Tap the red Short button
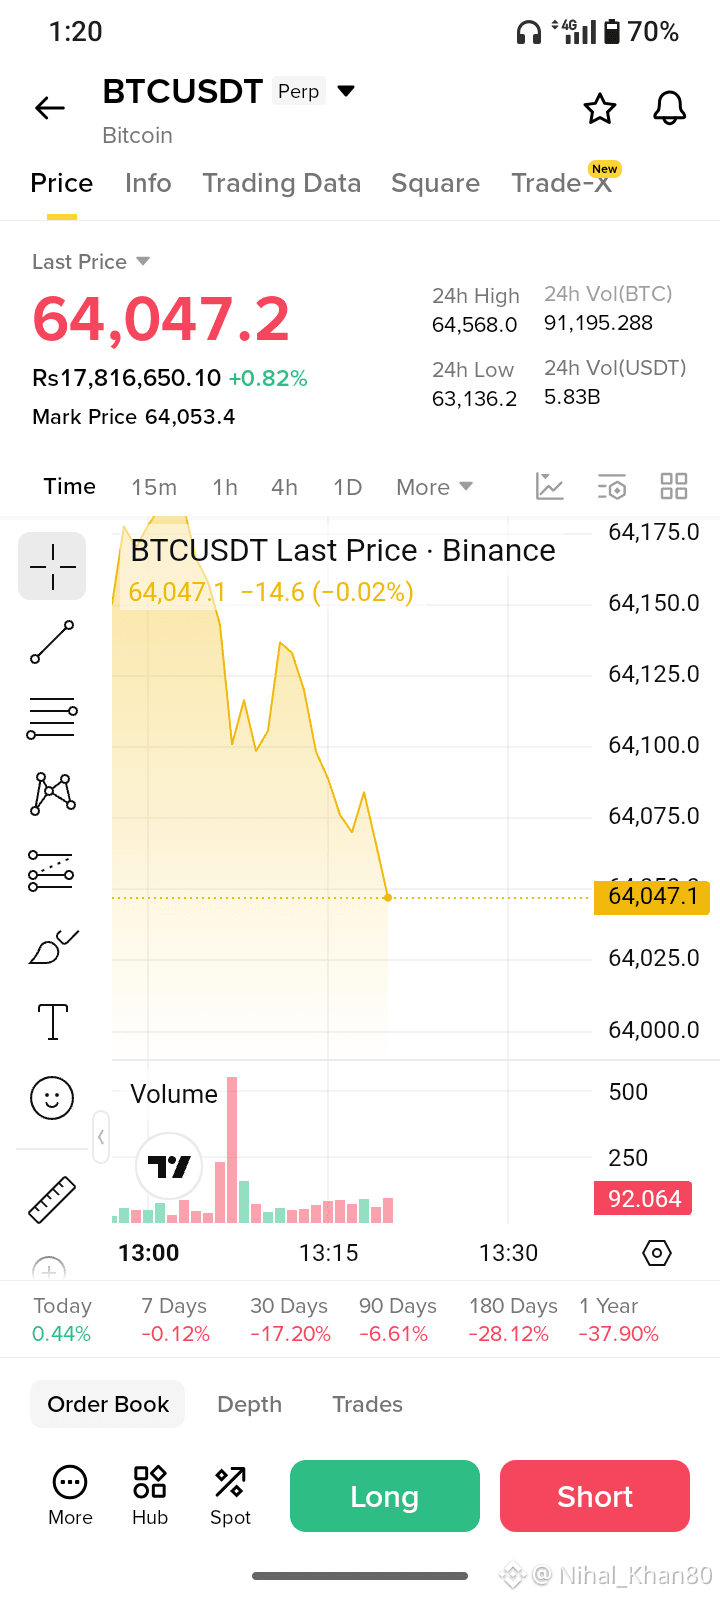The height and width of the screenshot is (1600, 720). (x=595, y=1496)
